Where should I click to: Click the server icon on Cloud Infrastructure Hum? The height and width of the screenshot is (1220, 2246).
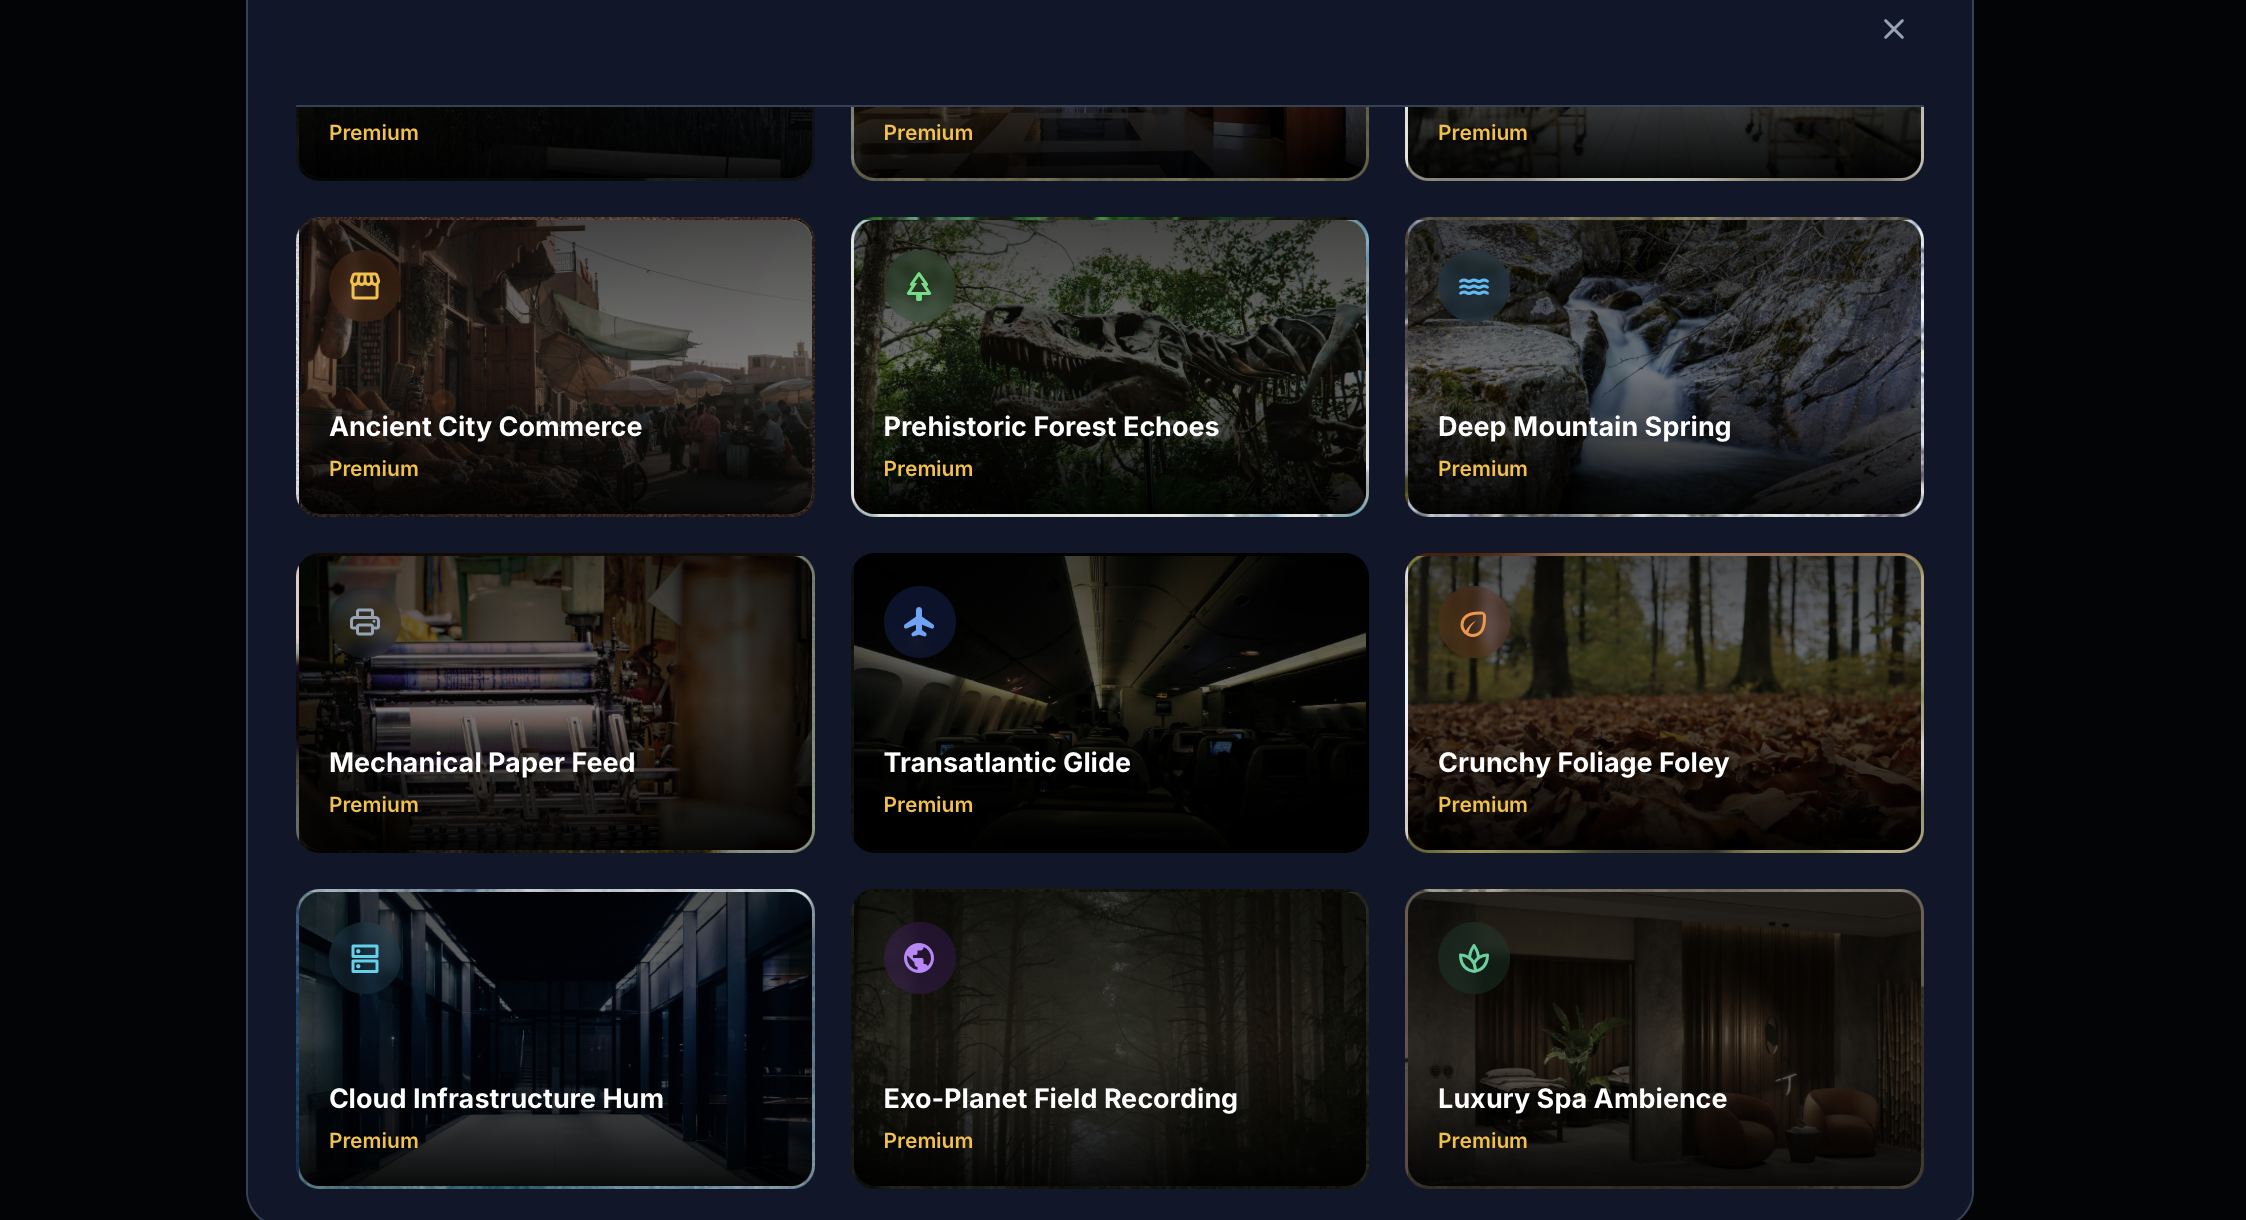[x=365, y=958]
